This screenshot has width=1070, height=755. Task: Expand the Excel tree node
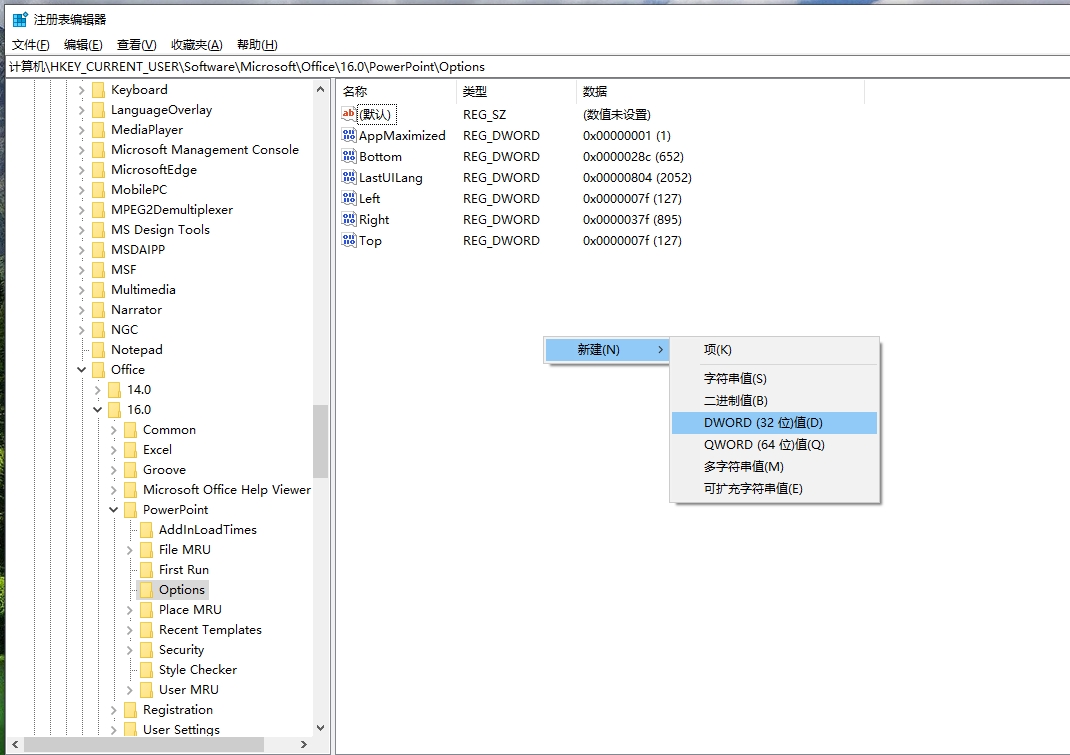pyautogui.click(x=113, y=449)
